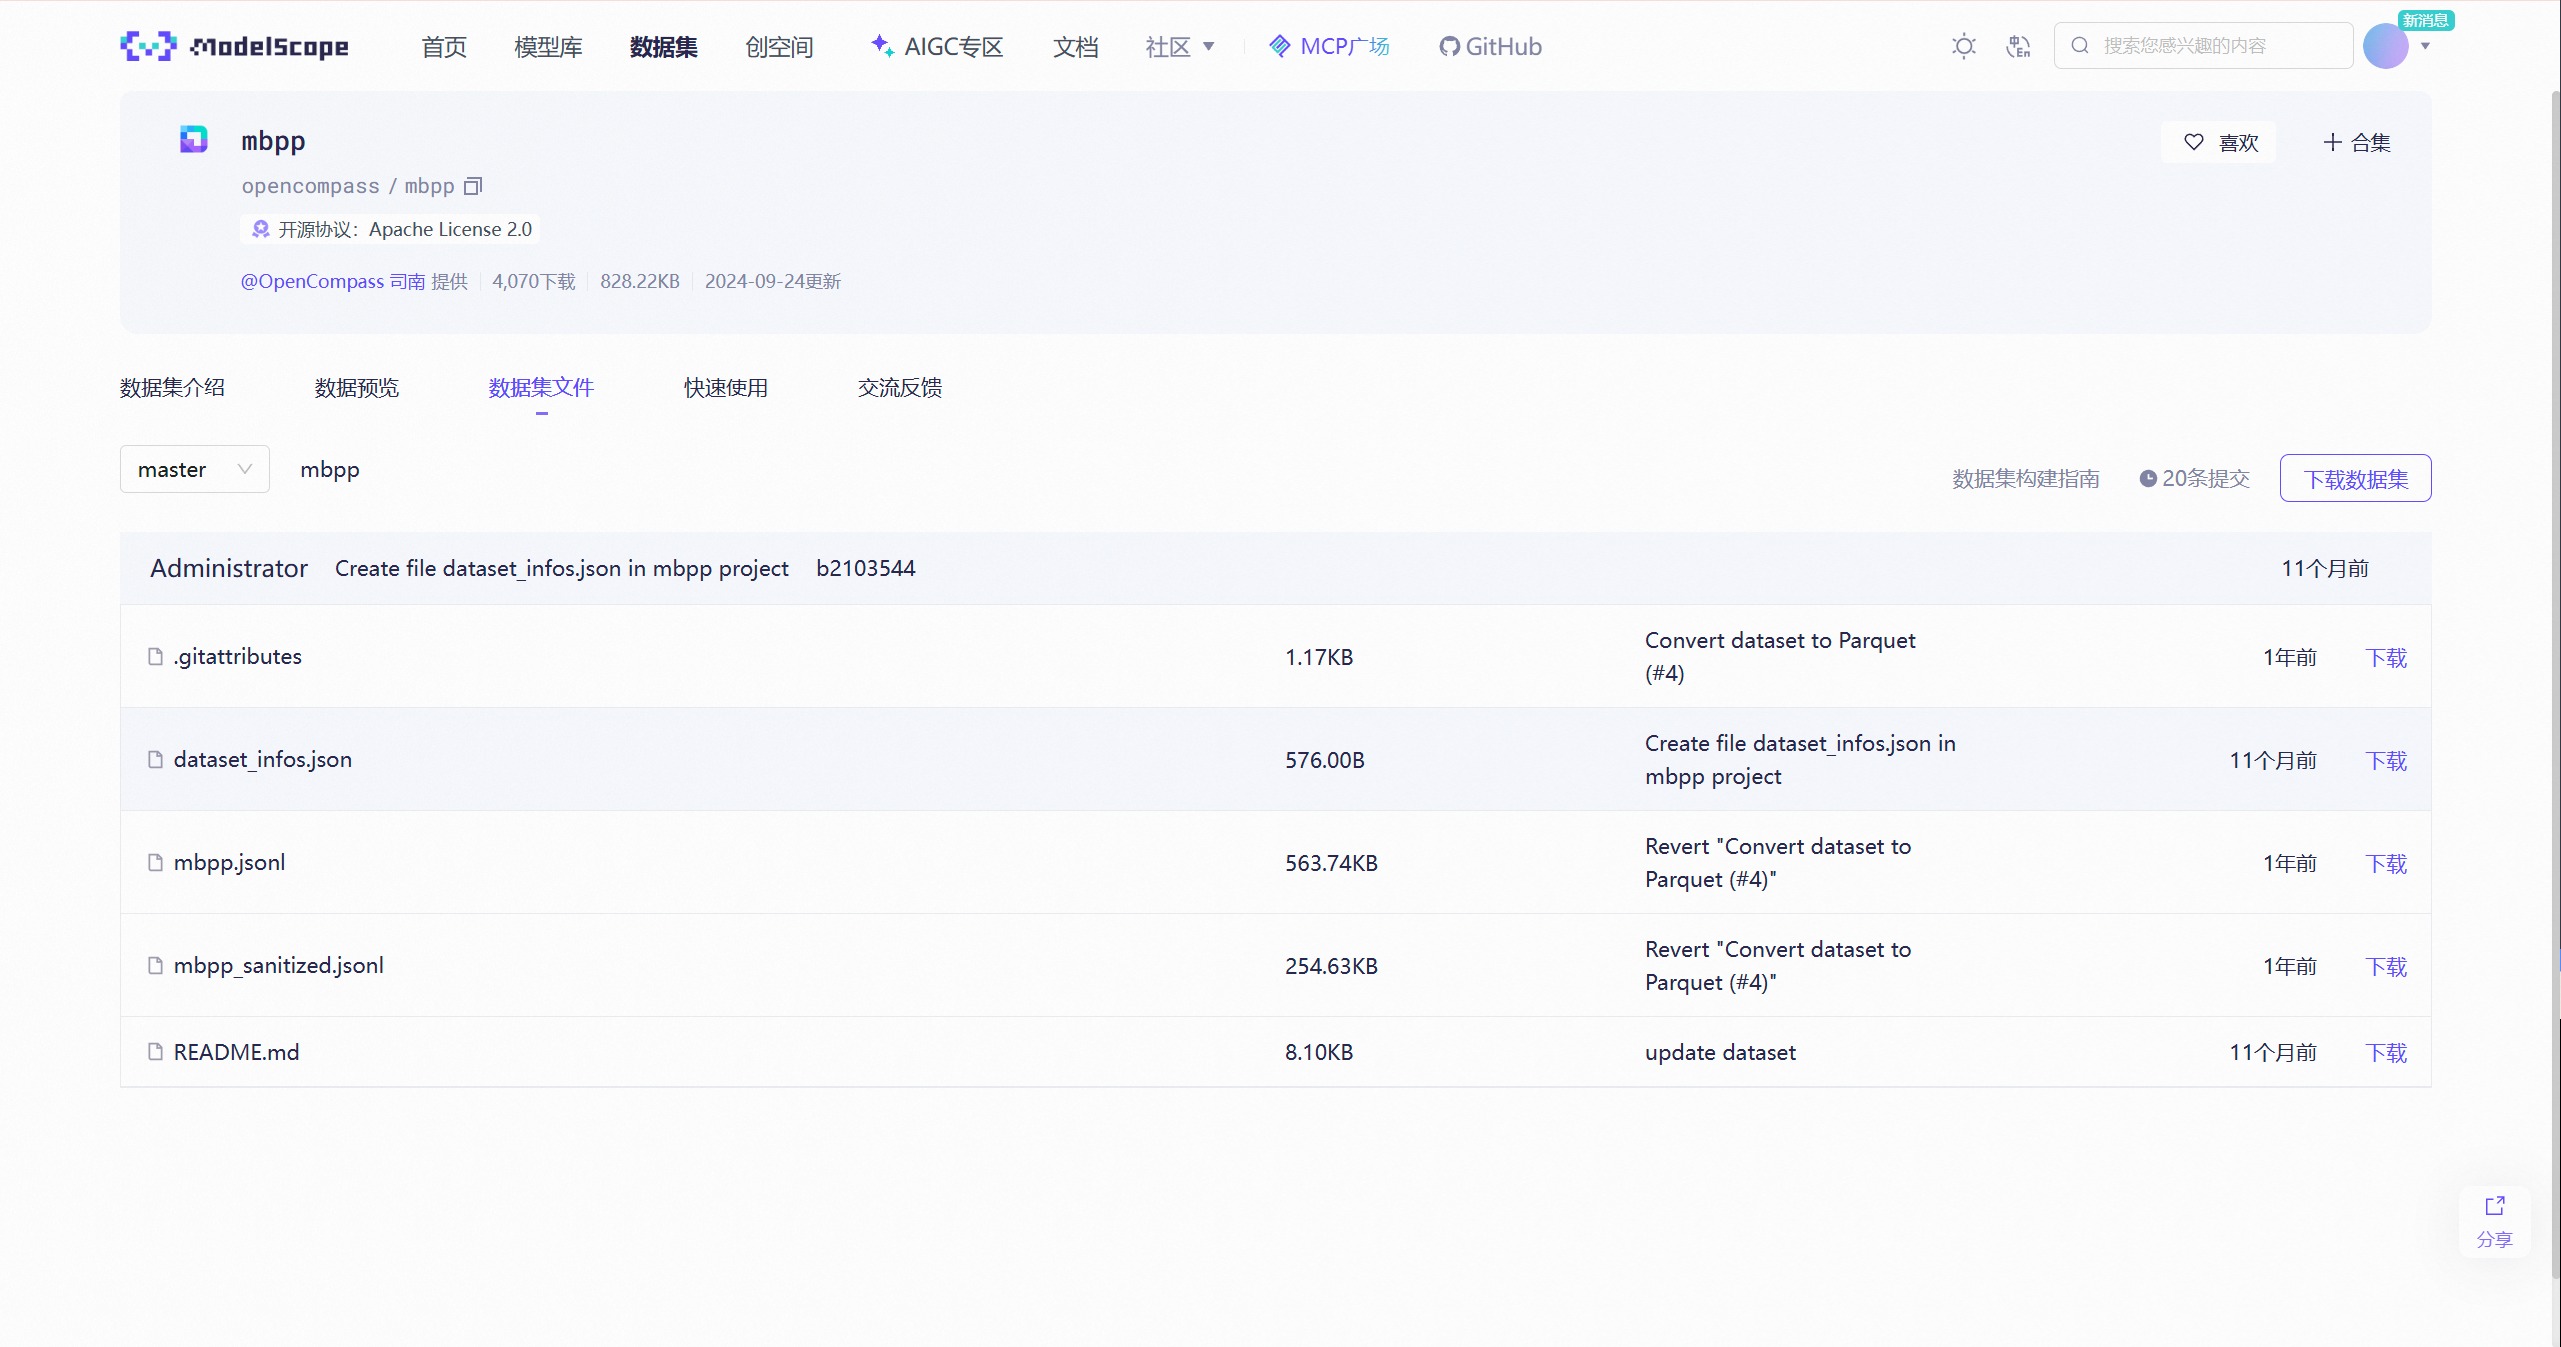
Task: Switch to the 快速使用 tab
Action: click(726, 387)
